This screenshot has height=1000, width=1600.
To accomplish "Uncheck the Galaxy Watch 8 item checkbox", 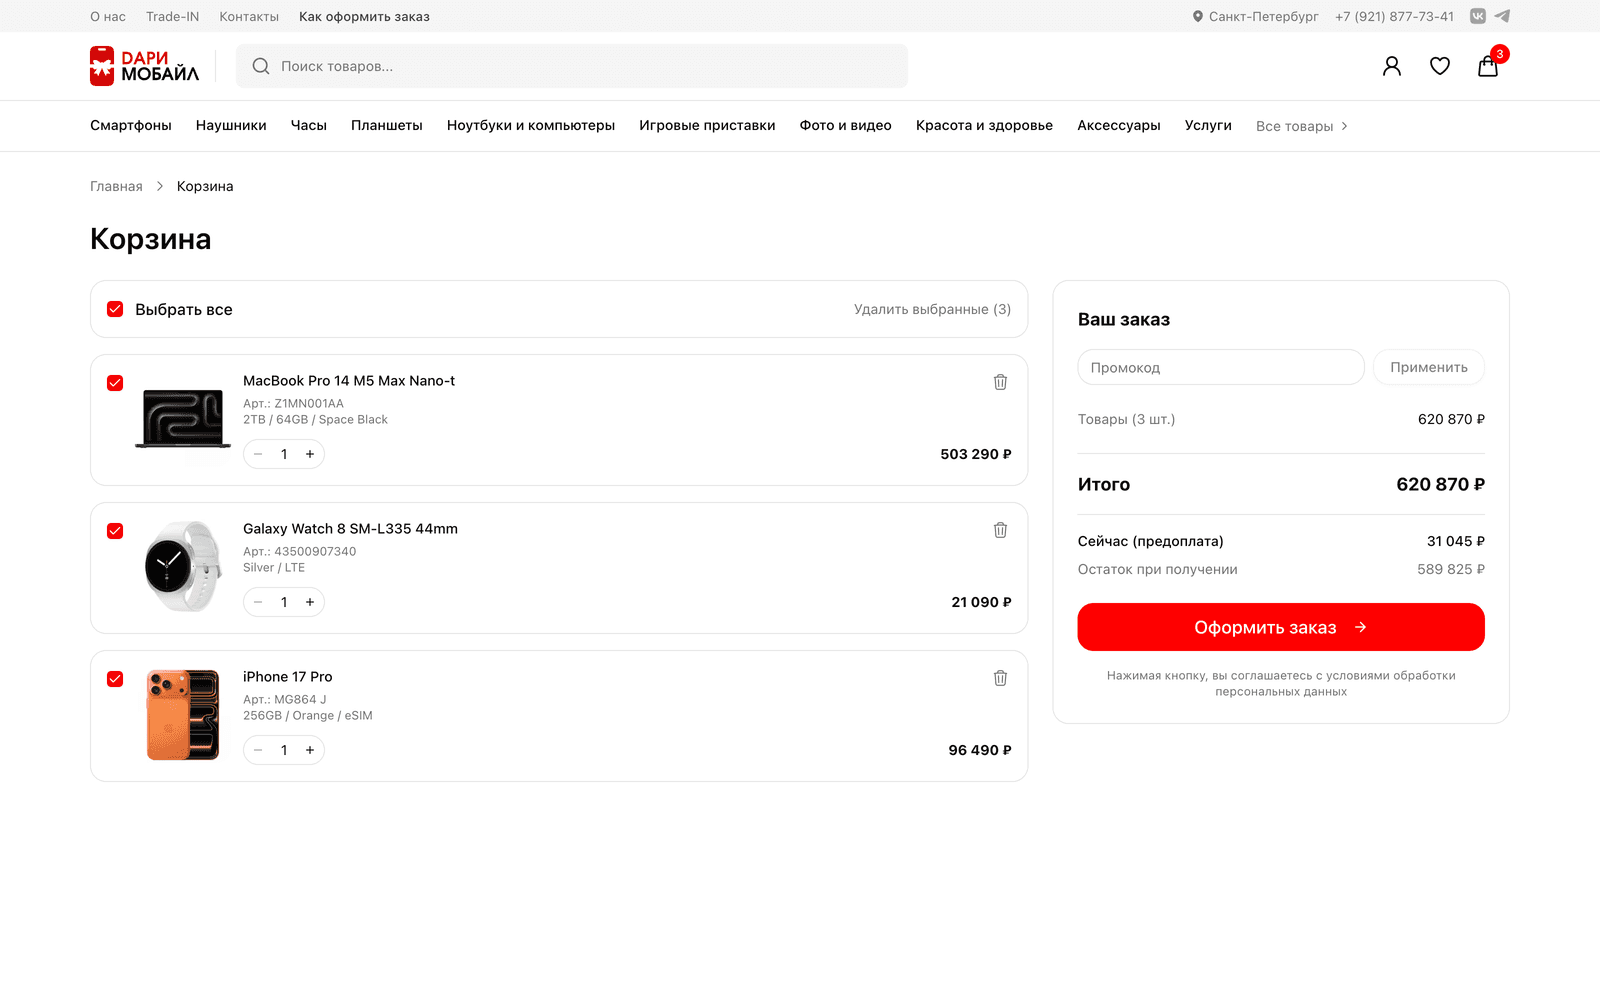I will click(115, 531).
